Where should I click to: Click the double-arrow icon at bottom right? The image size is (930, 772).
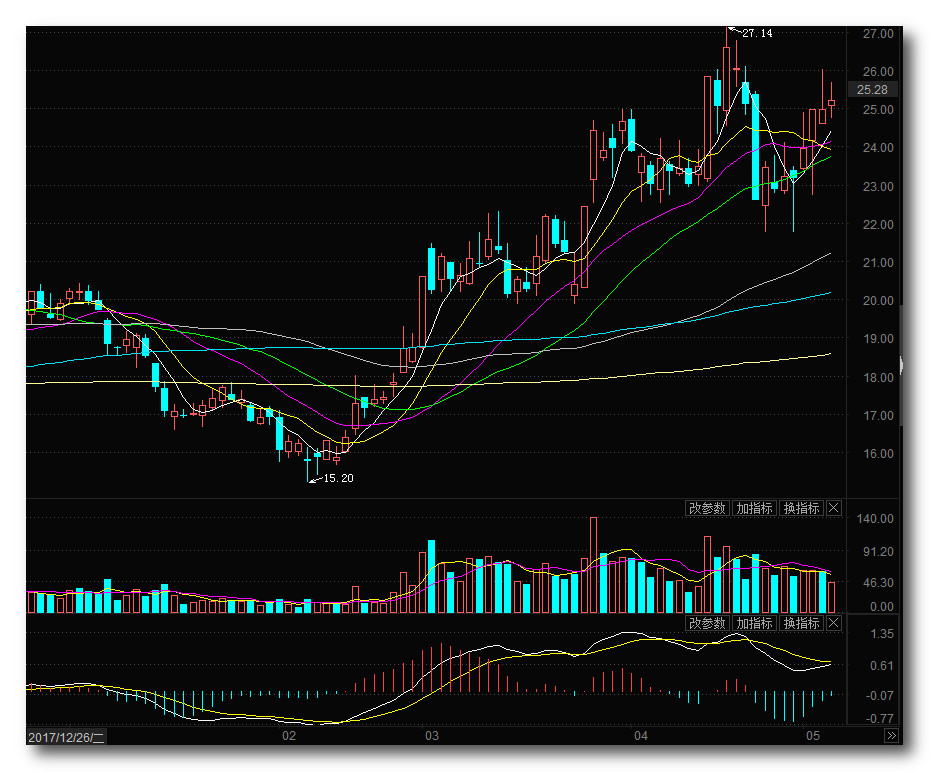[891, 736]
